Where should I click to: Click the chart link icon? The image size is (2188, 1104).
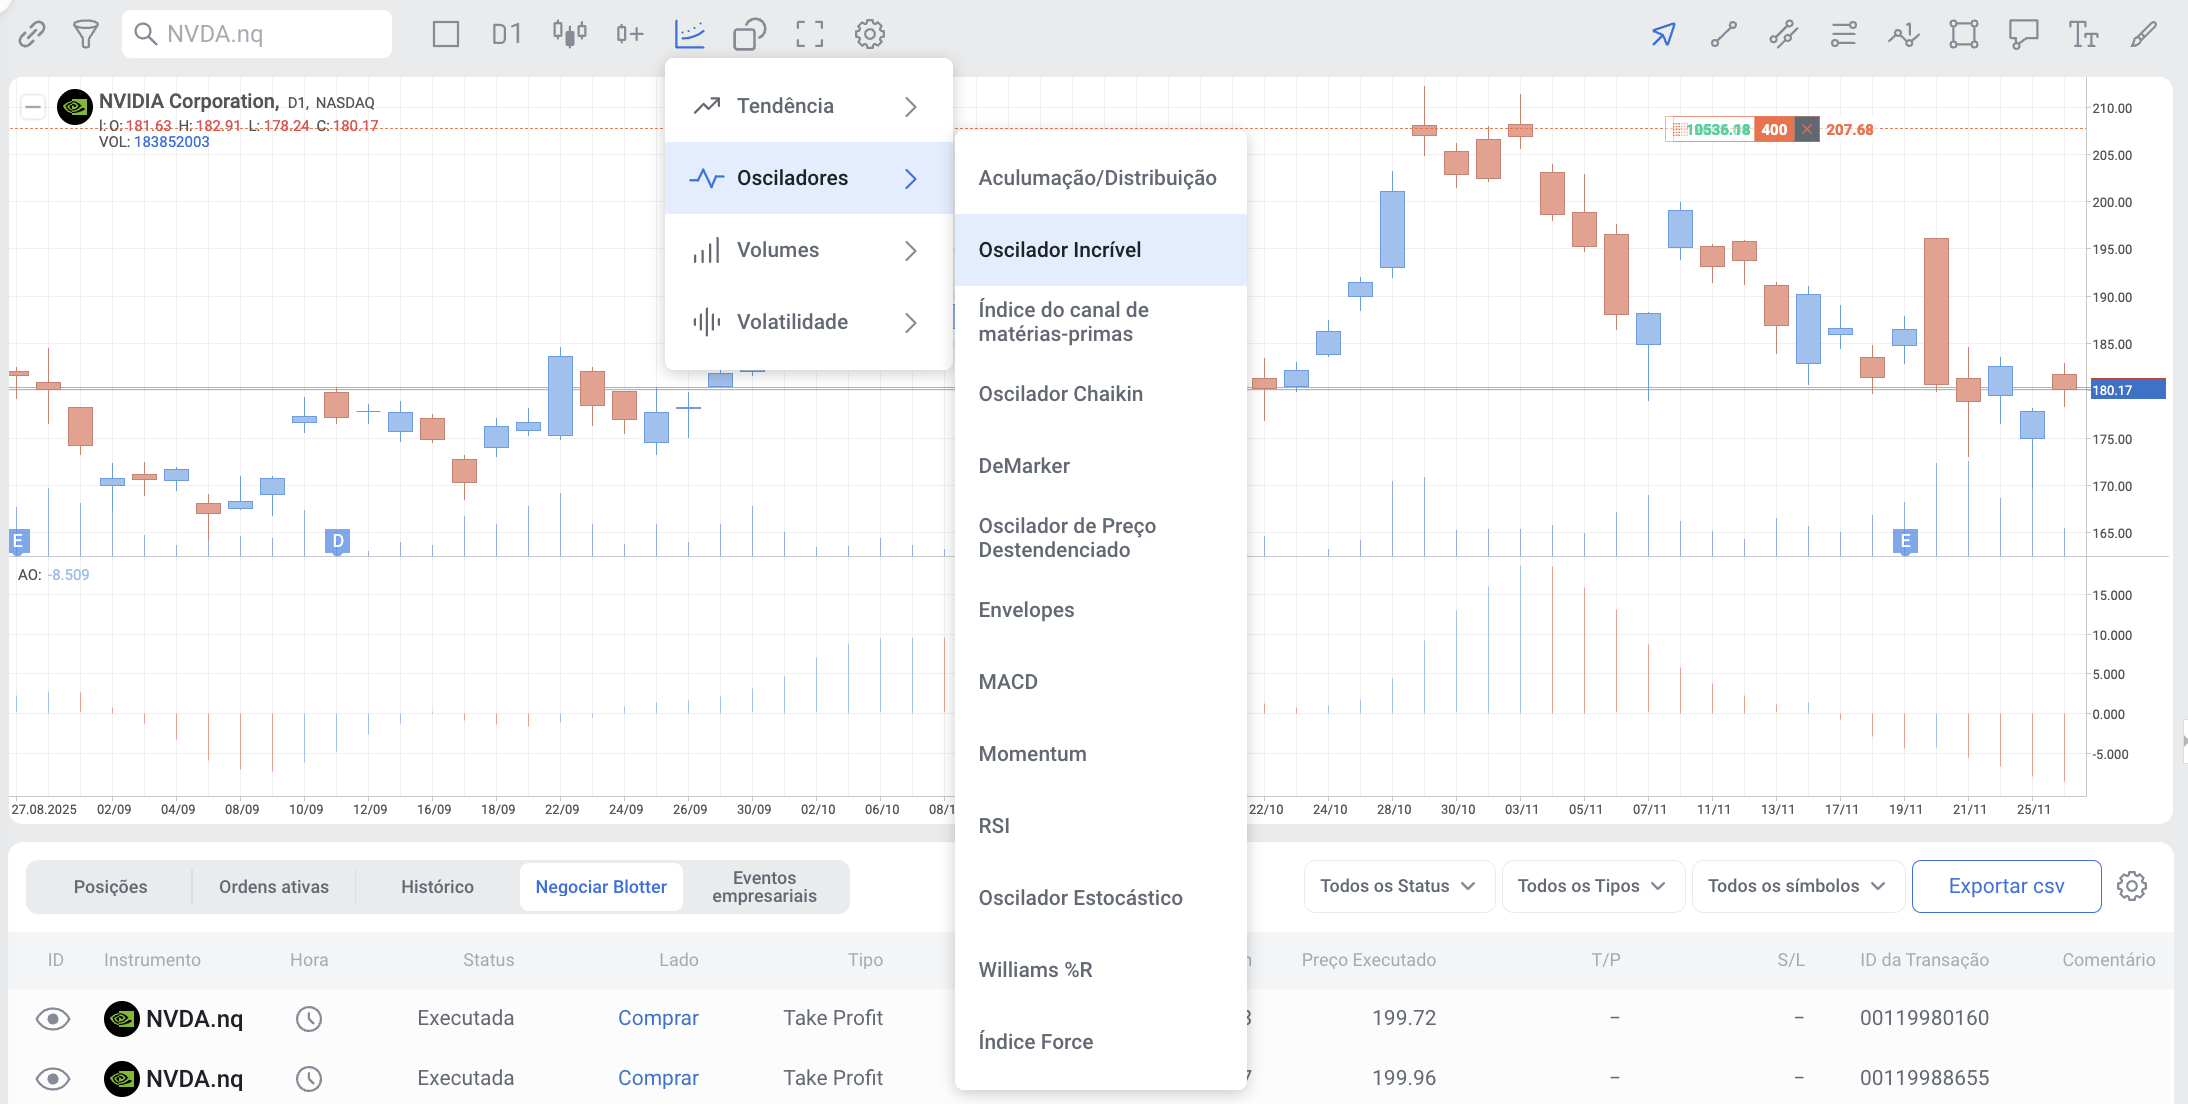point(32,34)
